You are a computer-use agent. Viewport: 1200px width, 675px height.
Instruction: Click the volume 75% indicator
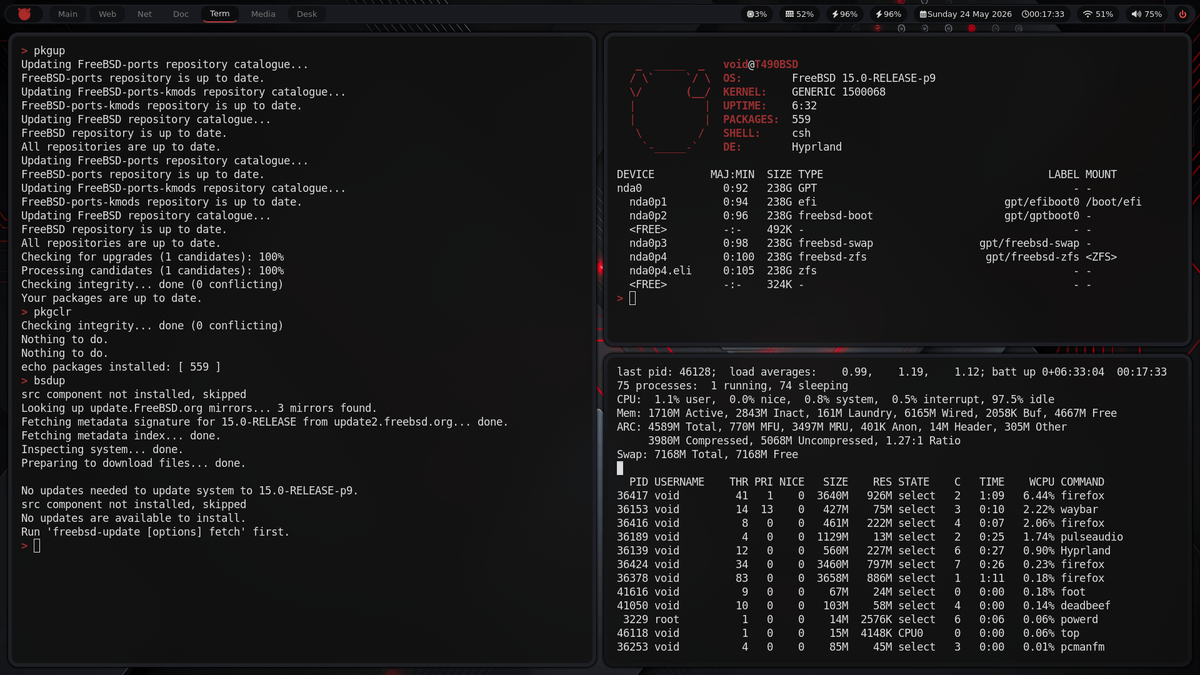[x=1147, y=14]
